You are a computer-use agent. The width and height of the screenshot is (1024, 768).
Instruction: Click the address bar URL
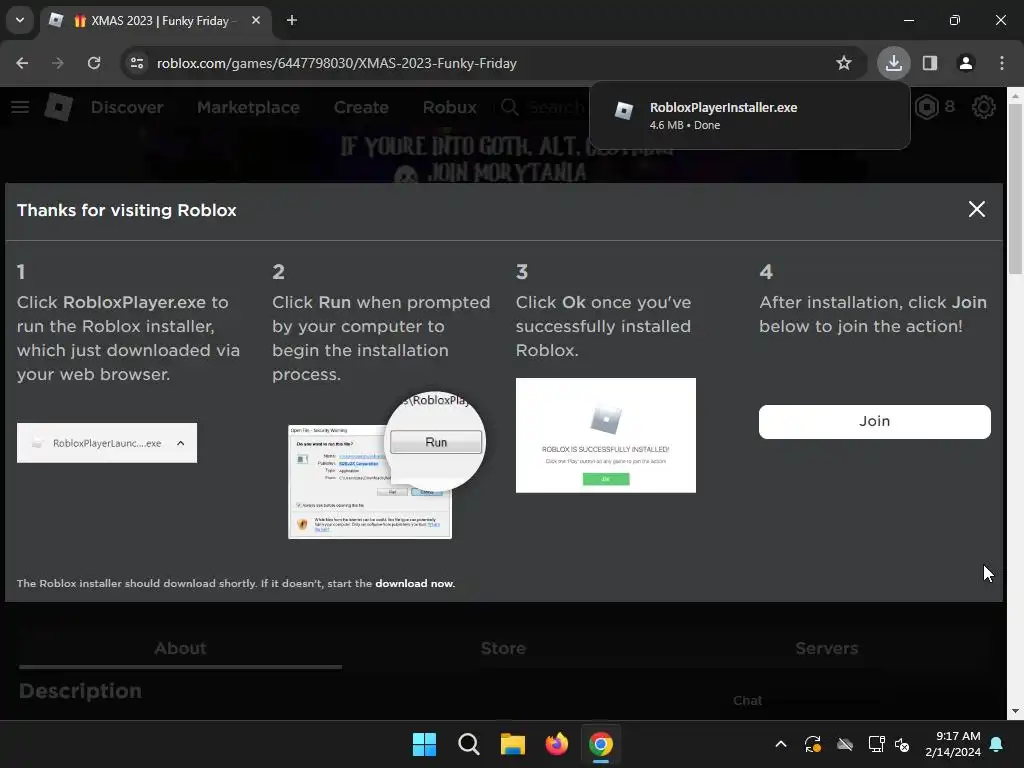coord(337,63)
